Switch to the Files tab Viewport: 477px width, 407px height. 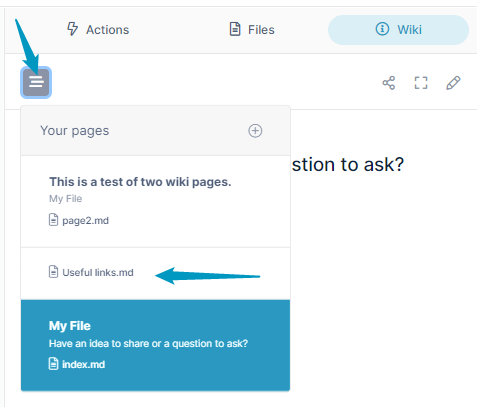[252, 30]
